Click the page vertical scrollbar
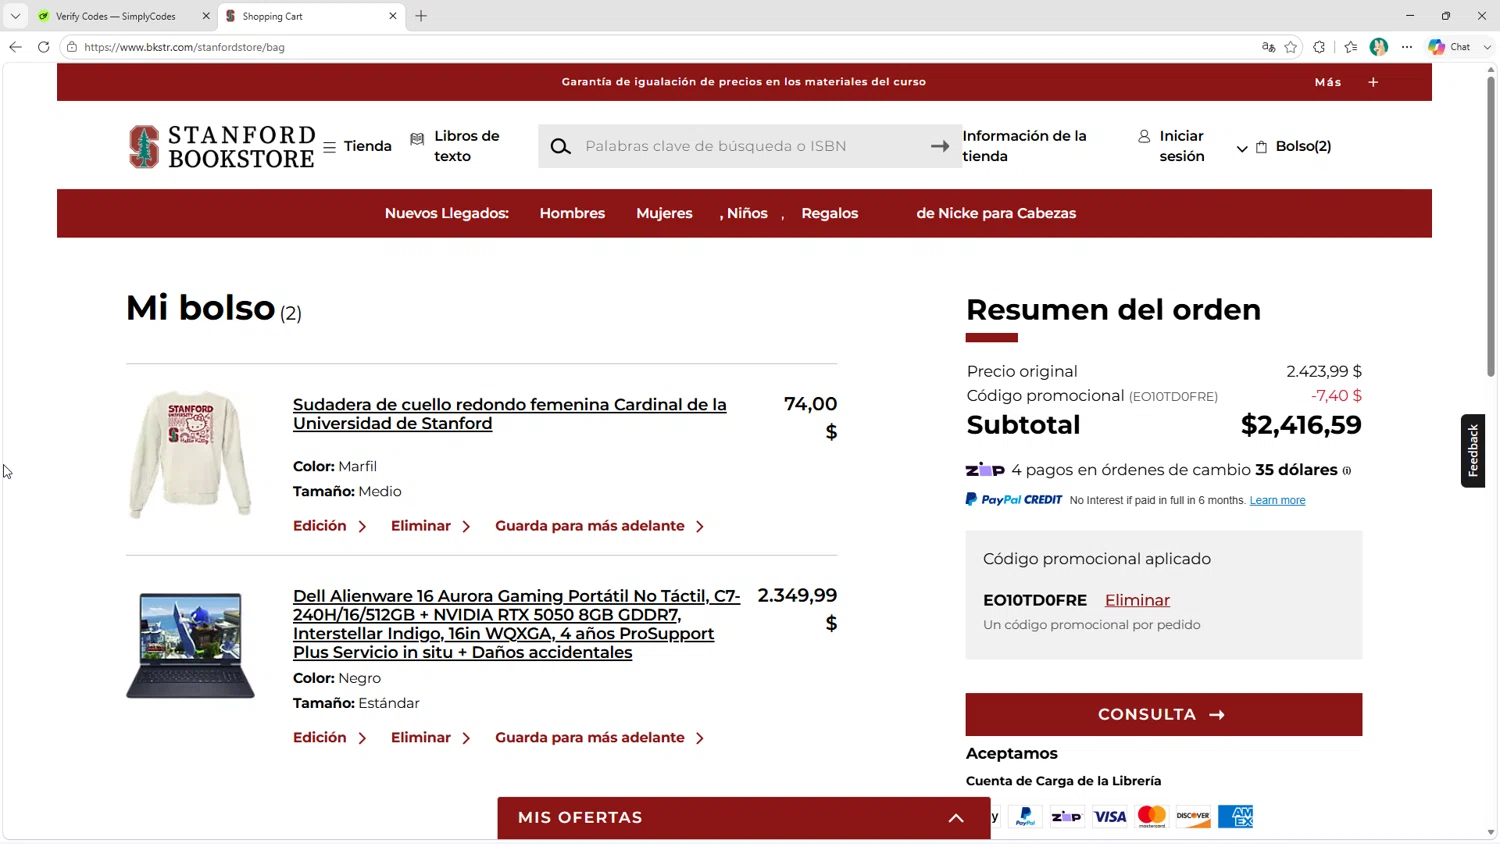Image resolution: width=1500 pixels, height=844 pixels. (1490, 226)
